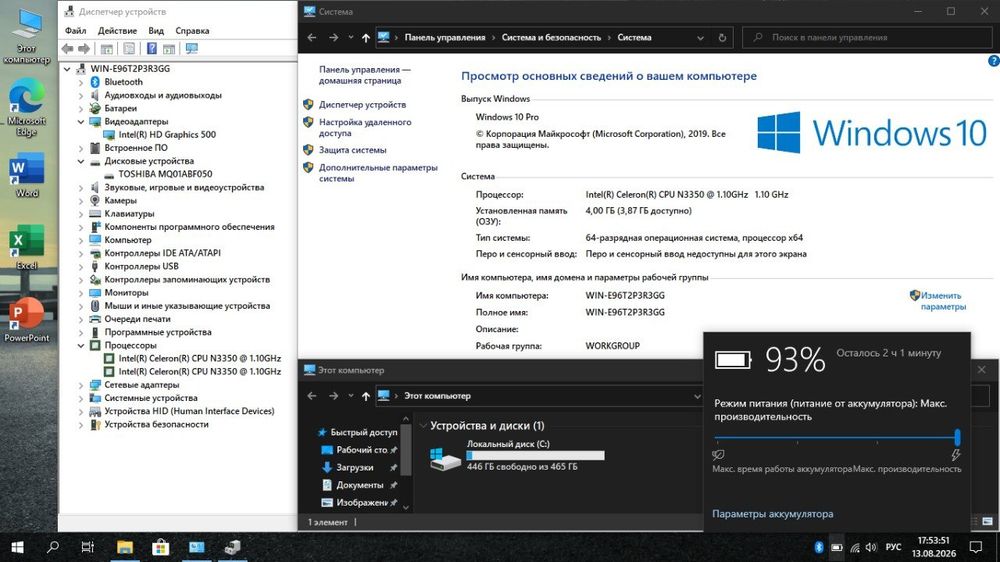1000x562 pixels.
Task: Collapse the Процессоры node
Action: 80,346
